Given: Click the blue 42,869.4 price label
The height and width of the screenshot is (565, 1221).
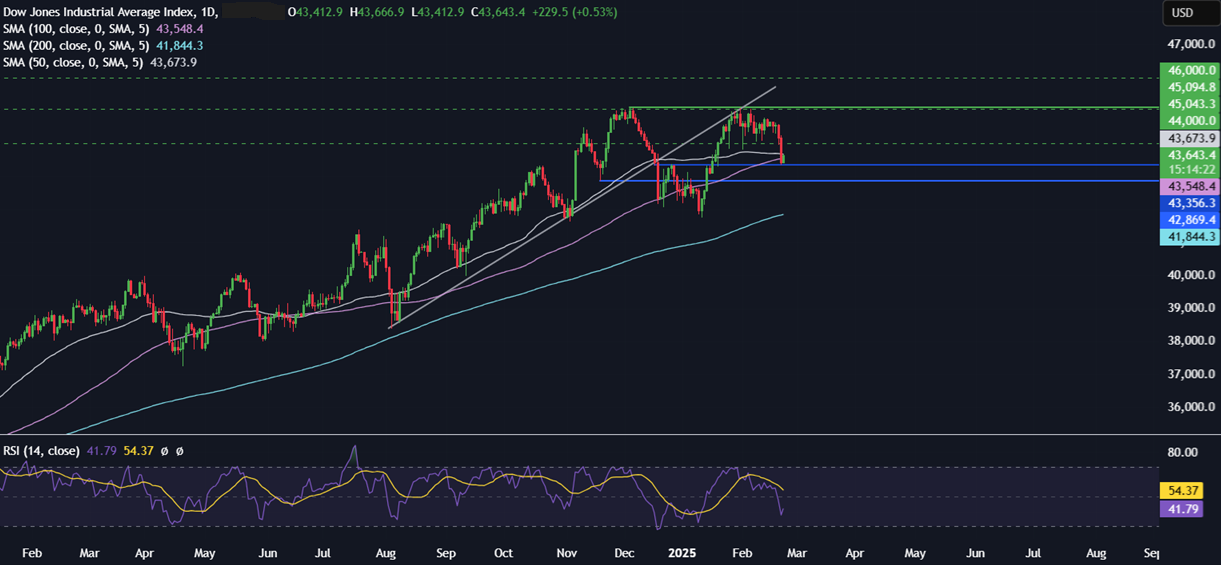Looking at the screenshot, I should pos(1188,220).
